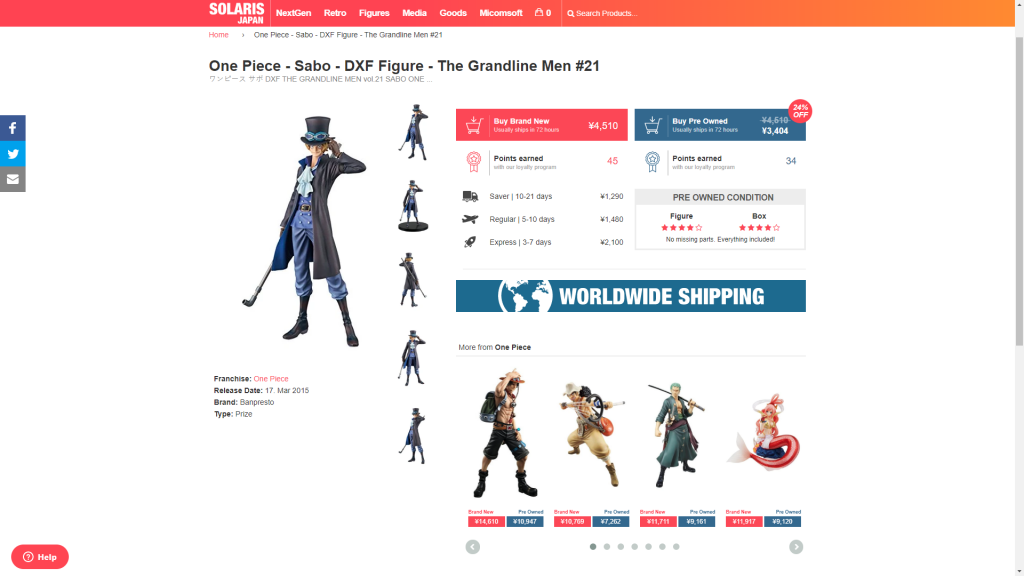Open the Help chat button
1024x576 pixels.
pyautogui.click(x=40, y=557)
